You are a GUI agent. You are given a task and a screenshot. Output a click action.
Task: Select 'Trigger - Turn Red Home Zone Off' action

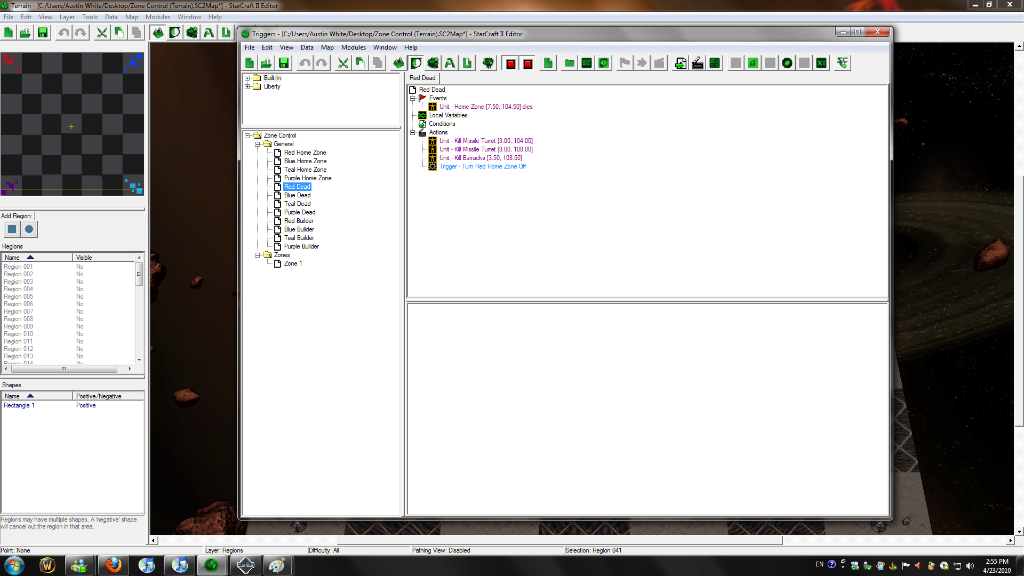click(483, 166)
